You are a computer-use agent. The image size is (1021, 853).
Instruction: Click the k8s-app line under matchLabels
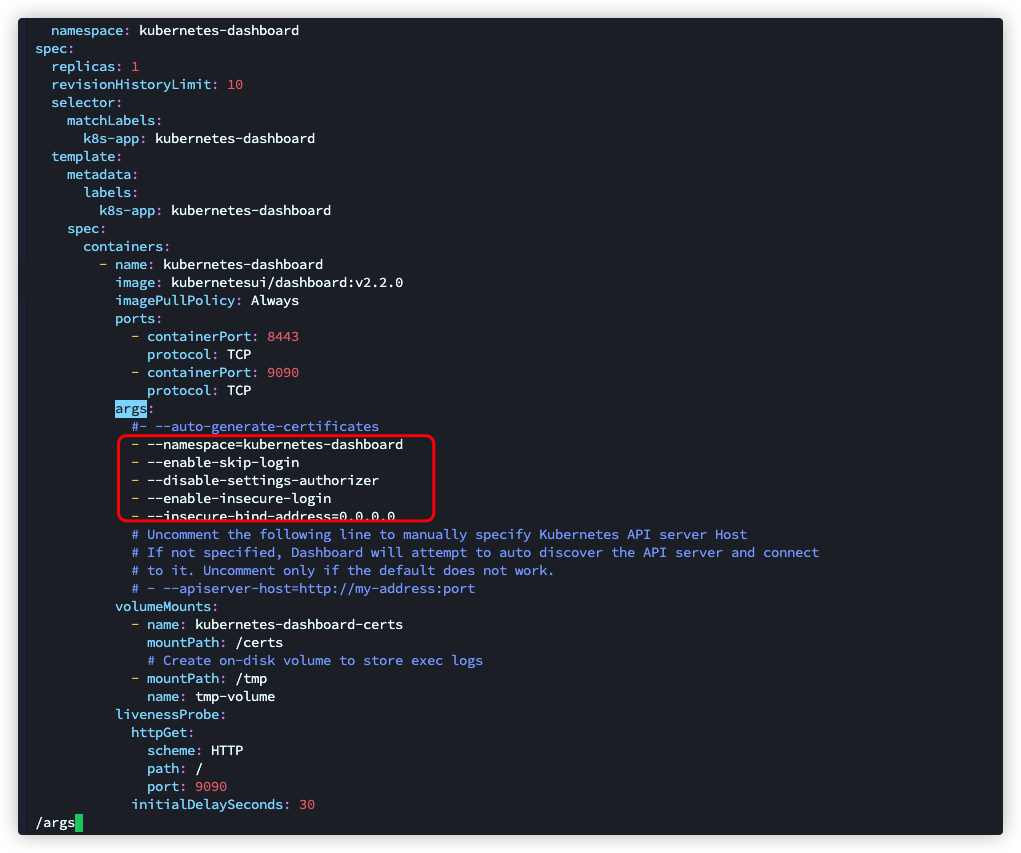[x=199, y=139]
